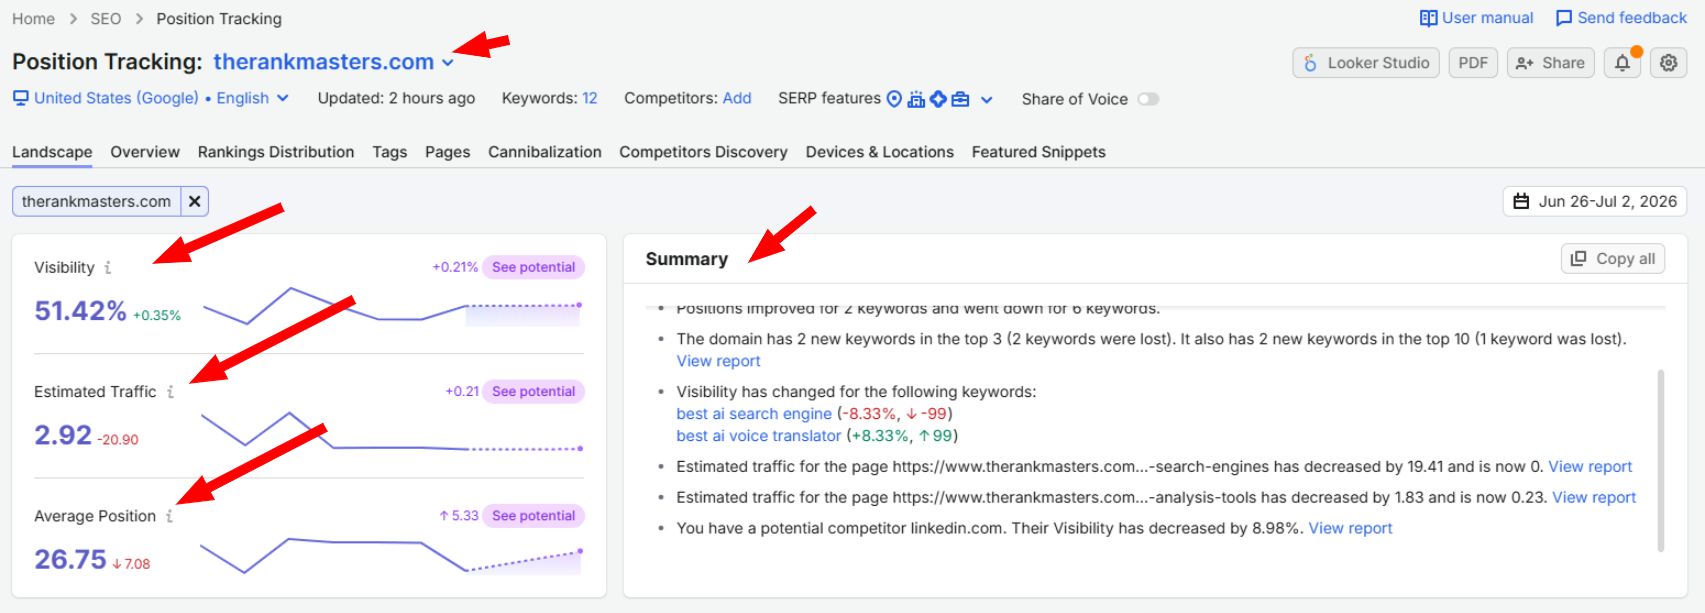The width and height of the screenshot is (1705, 613).
Task: Open the notifications bell icon
Action: click(1623, 63)
